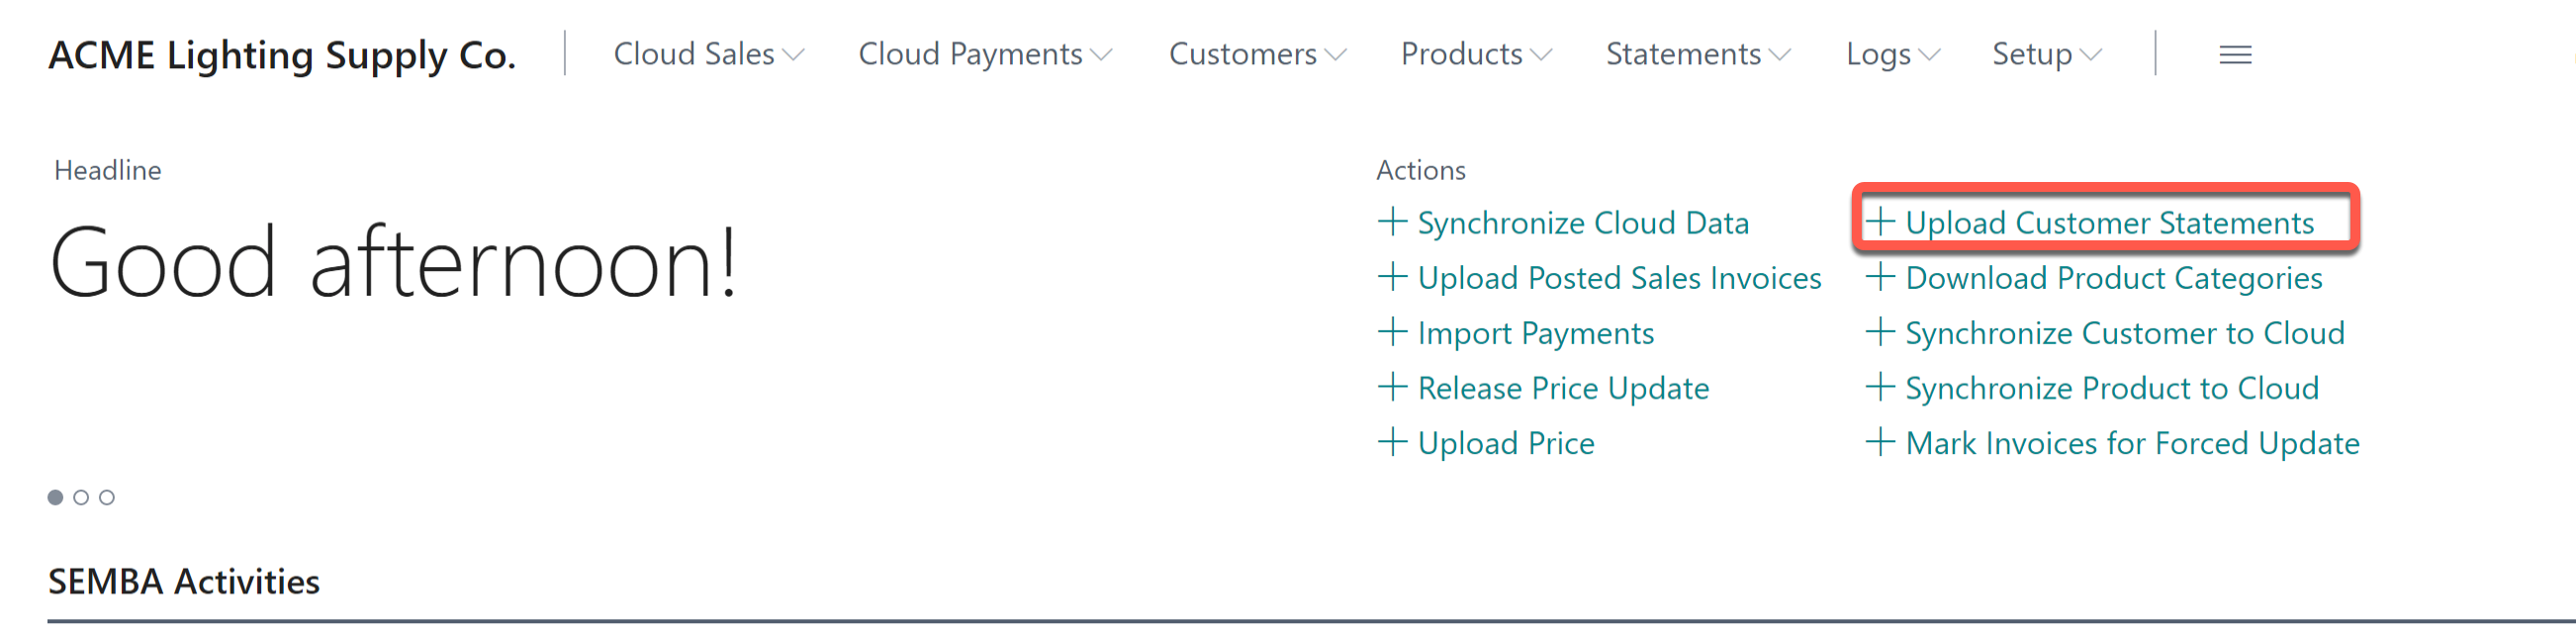Click the plus icon beside Import Payments
The width and height of the screenshot is (2576, 633).
1394,333
